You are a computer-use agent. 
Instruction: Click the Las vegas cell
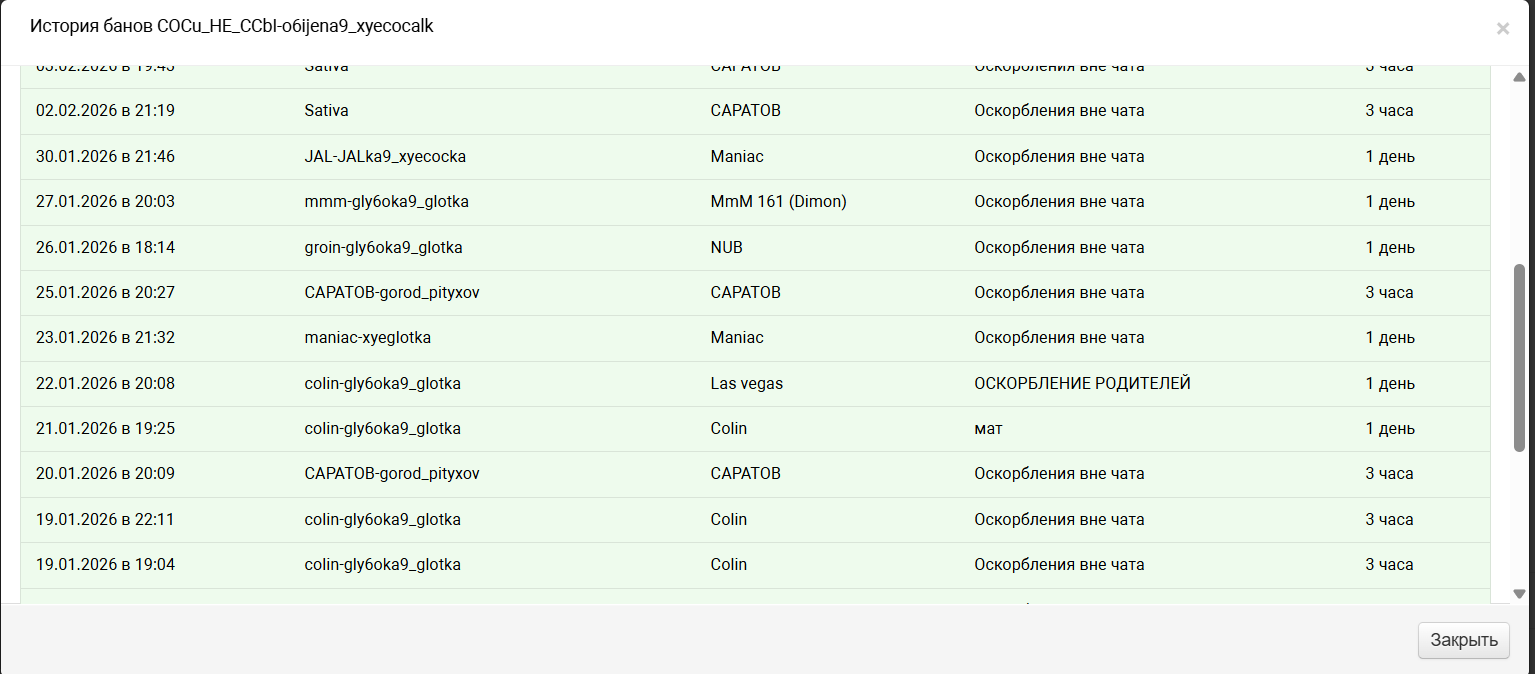point(746,384)
